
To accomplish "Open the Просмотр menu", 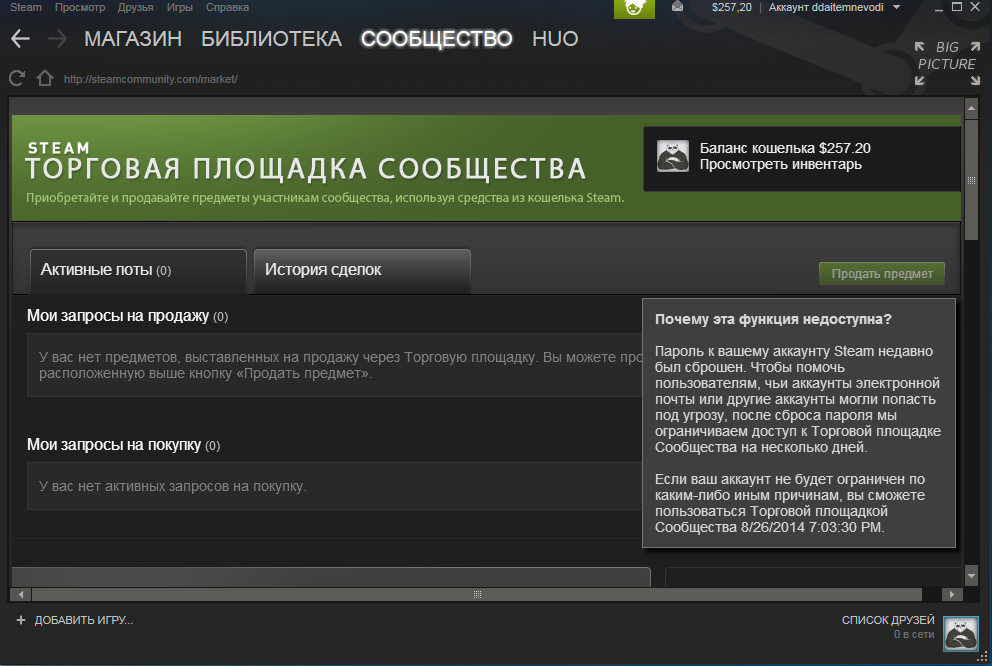I will pyautogui.click(x=80, y=7).
